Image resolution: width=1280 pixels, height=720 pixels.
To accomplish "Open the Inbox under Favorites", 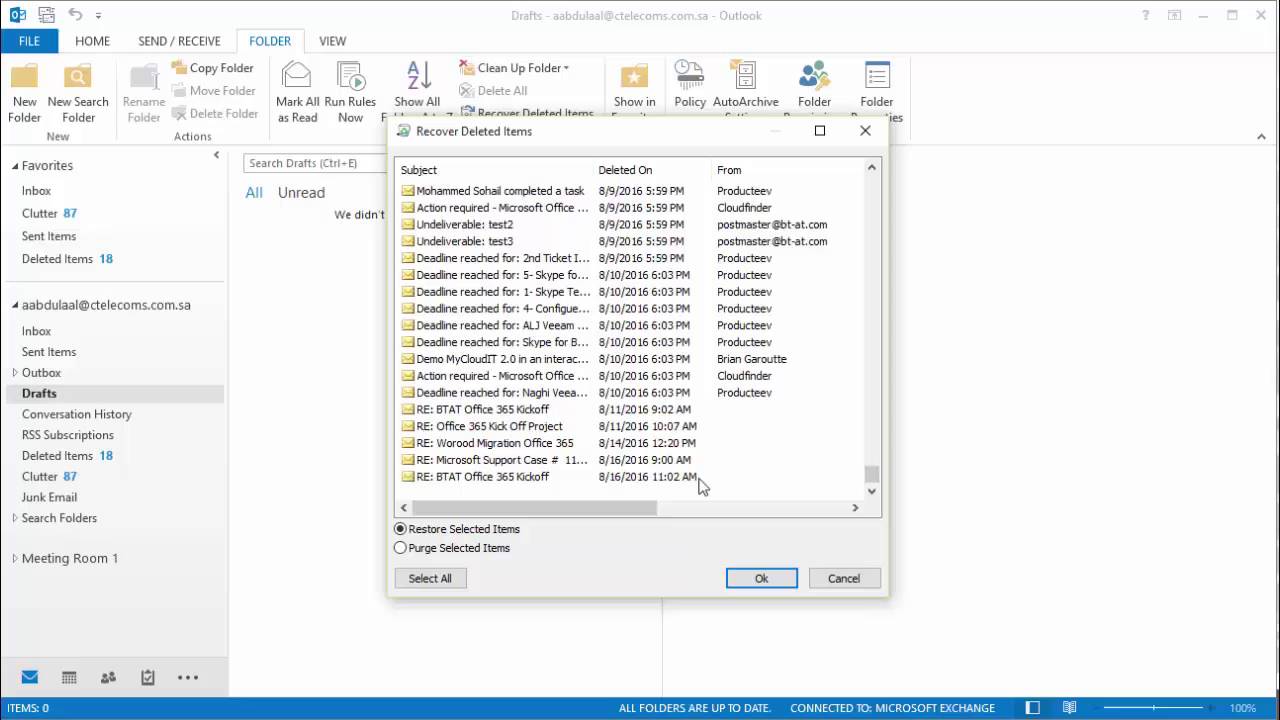I will point(36,191).
